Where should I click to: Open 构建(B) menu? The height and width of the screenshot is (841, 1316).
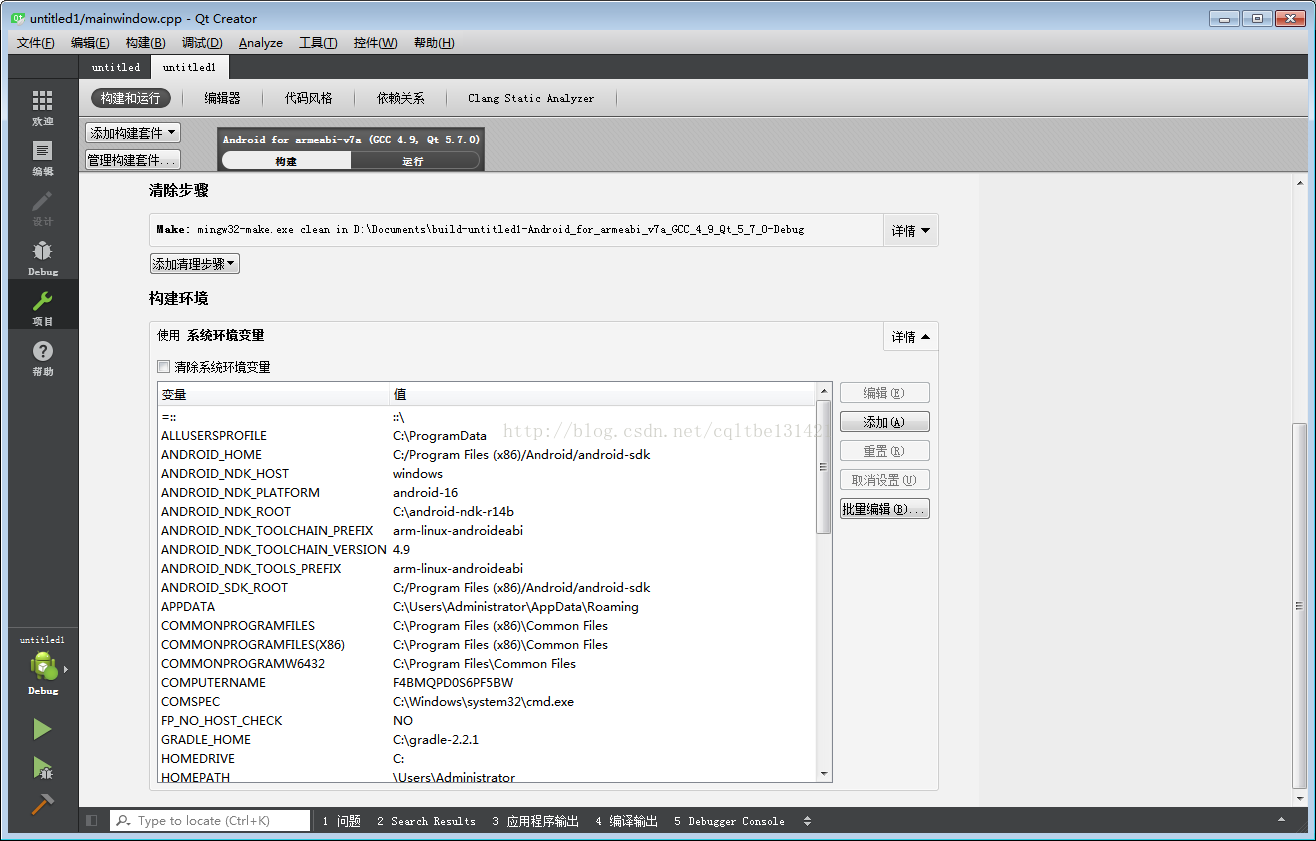(x=146, y=43)
